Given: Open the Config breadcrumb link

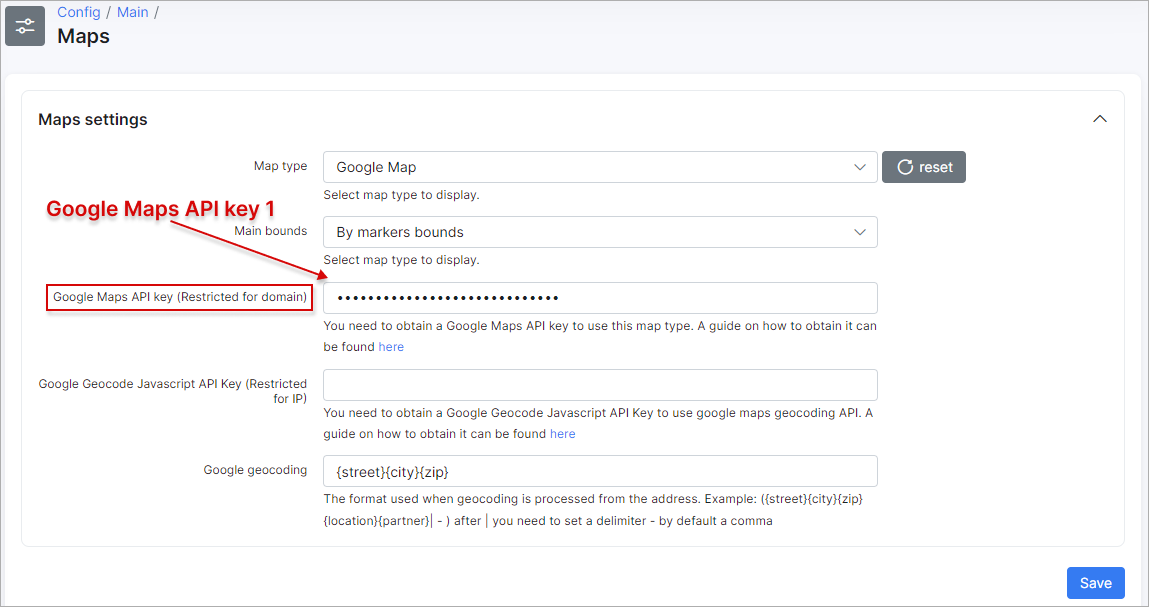Looking at the screenshot, I should (78, 12).
